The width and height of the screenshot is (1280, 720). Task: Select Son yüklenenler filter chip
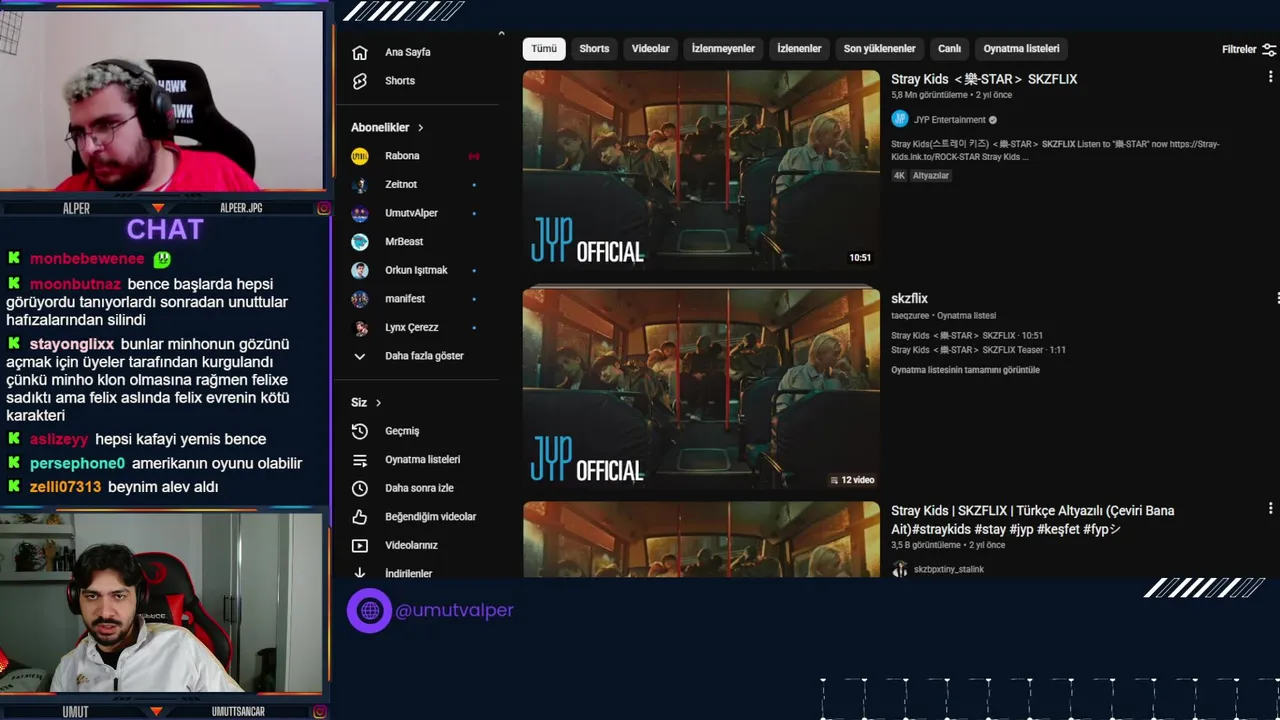tap(879, 49)
